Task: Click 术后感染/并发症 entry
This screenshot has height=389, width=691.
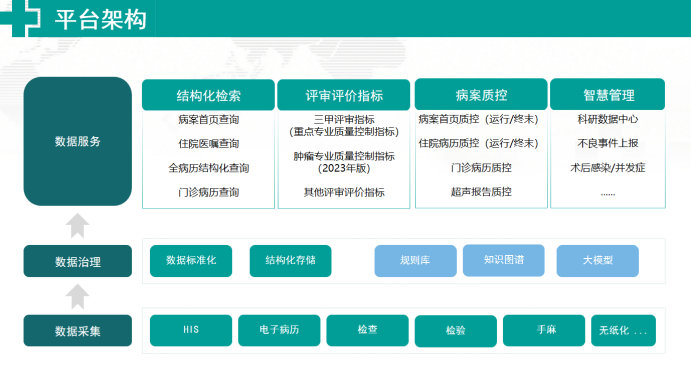Action: (608, 167)
